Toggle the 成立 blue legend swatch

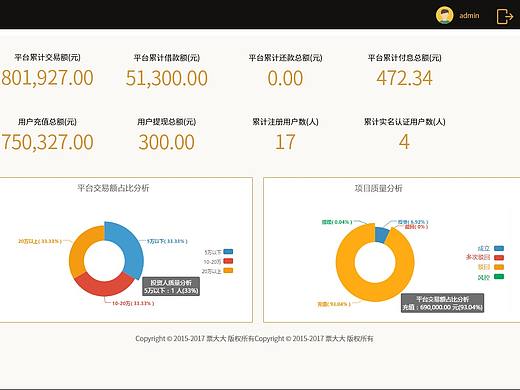[499, 248]
